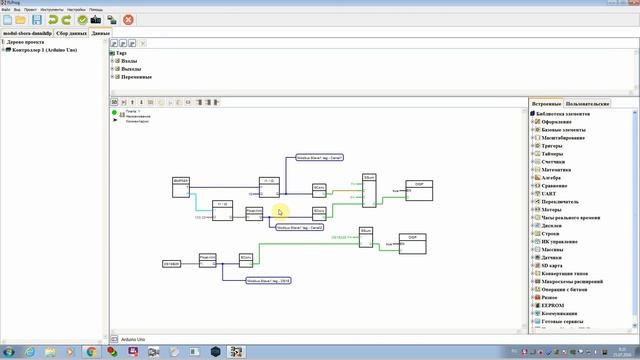Click the Алгебра category icon
This screenshot has height=360, width=640.
pos(538,178)
